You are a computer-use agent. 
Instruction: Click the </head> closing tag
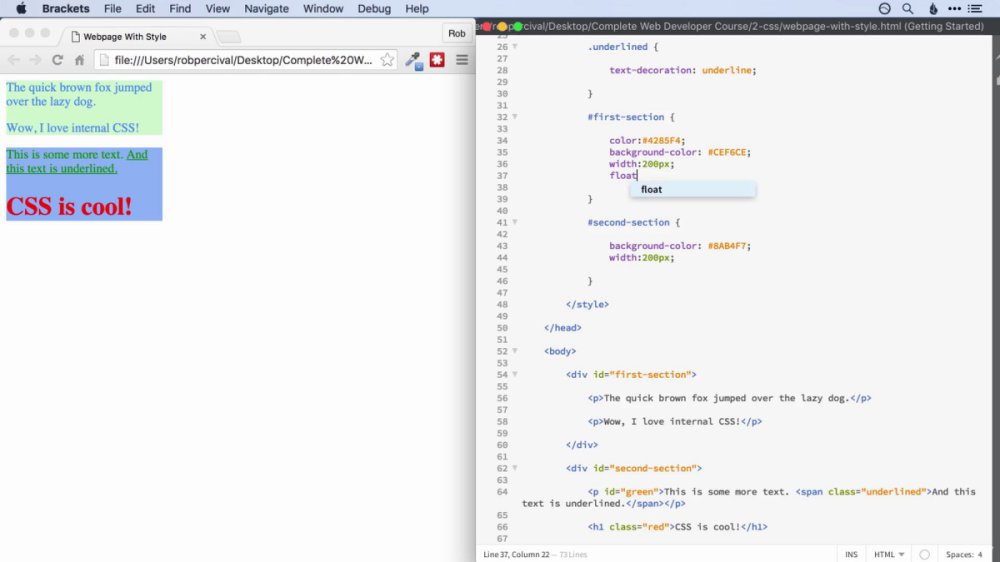point(563,328)
